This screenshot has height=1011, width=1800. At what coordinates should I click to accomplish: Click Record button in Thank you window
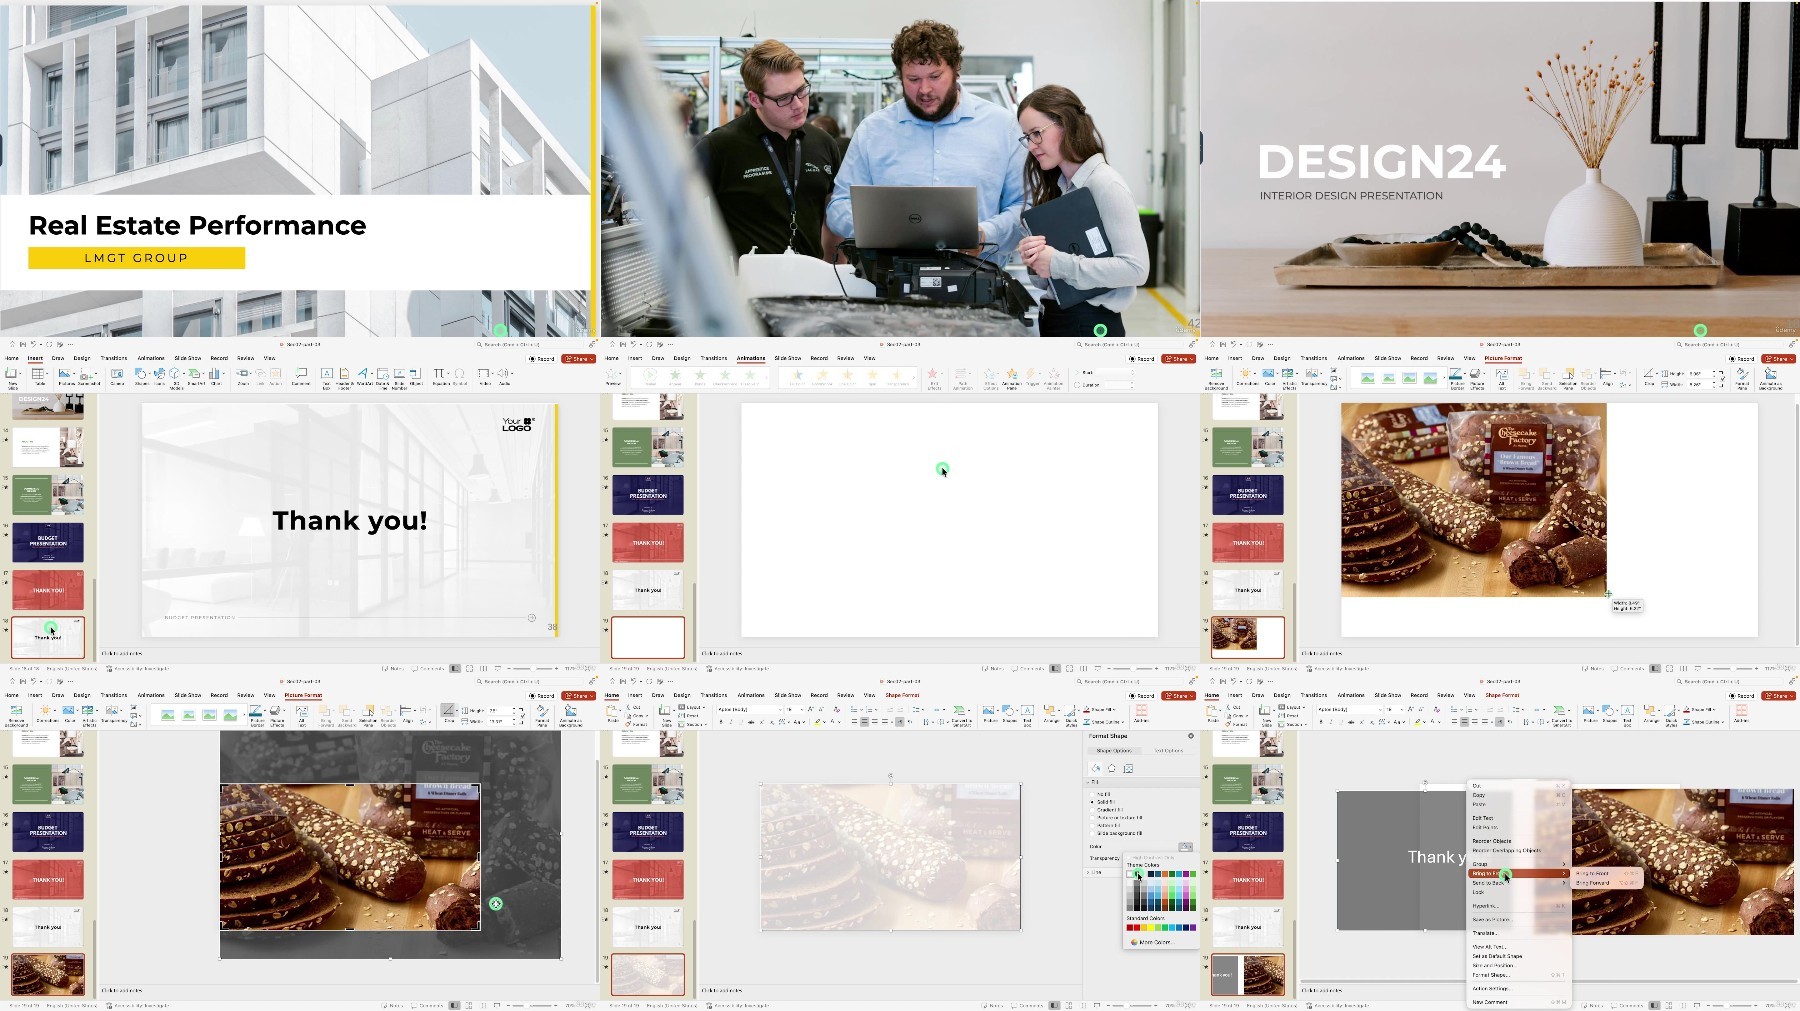pyautogui.click(x=541, y=359)
